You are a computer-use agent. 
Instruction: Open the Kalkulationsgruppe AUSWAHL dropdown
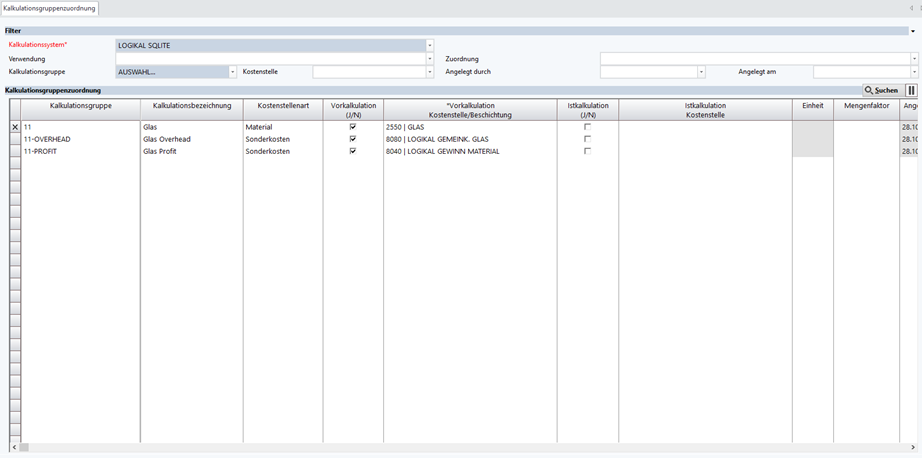coord(233,72)
